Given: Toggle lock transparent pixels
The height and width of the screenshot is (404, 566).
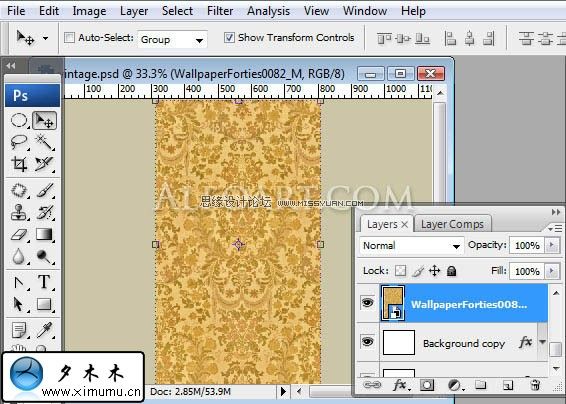Looking at the screenshot, I should [400, 271].
